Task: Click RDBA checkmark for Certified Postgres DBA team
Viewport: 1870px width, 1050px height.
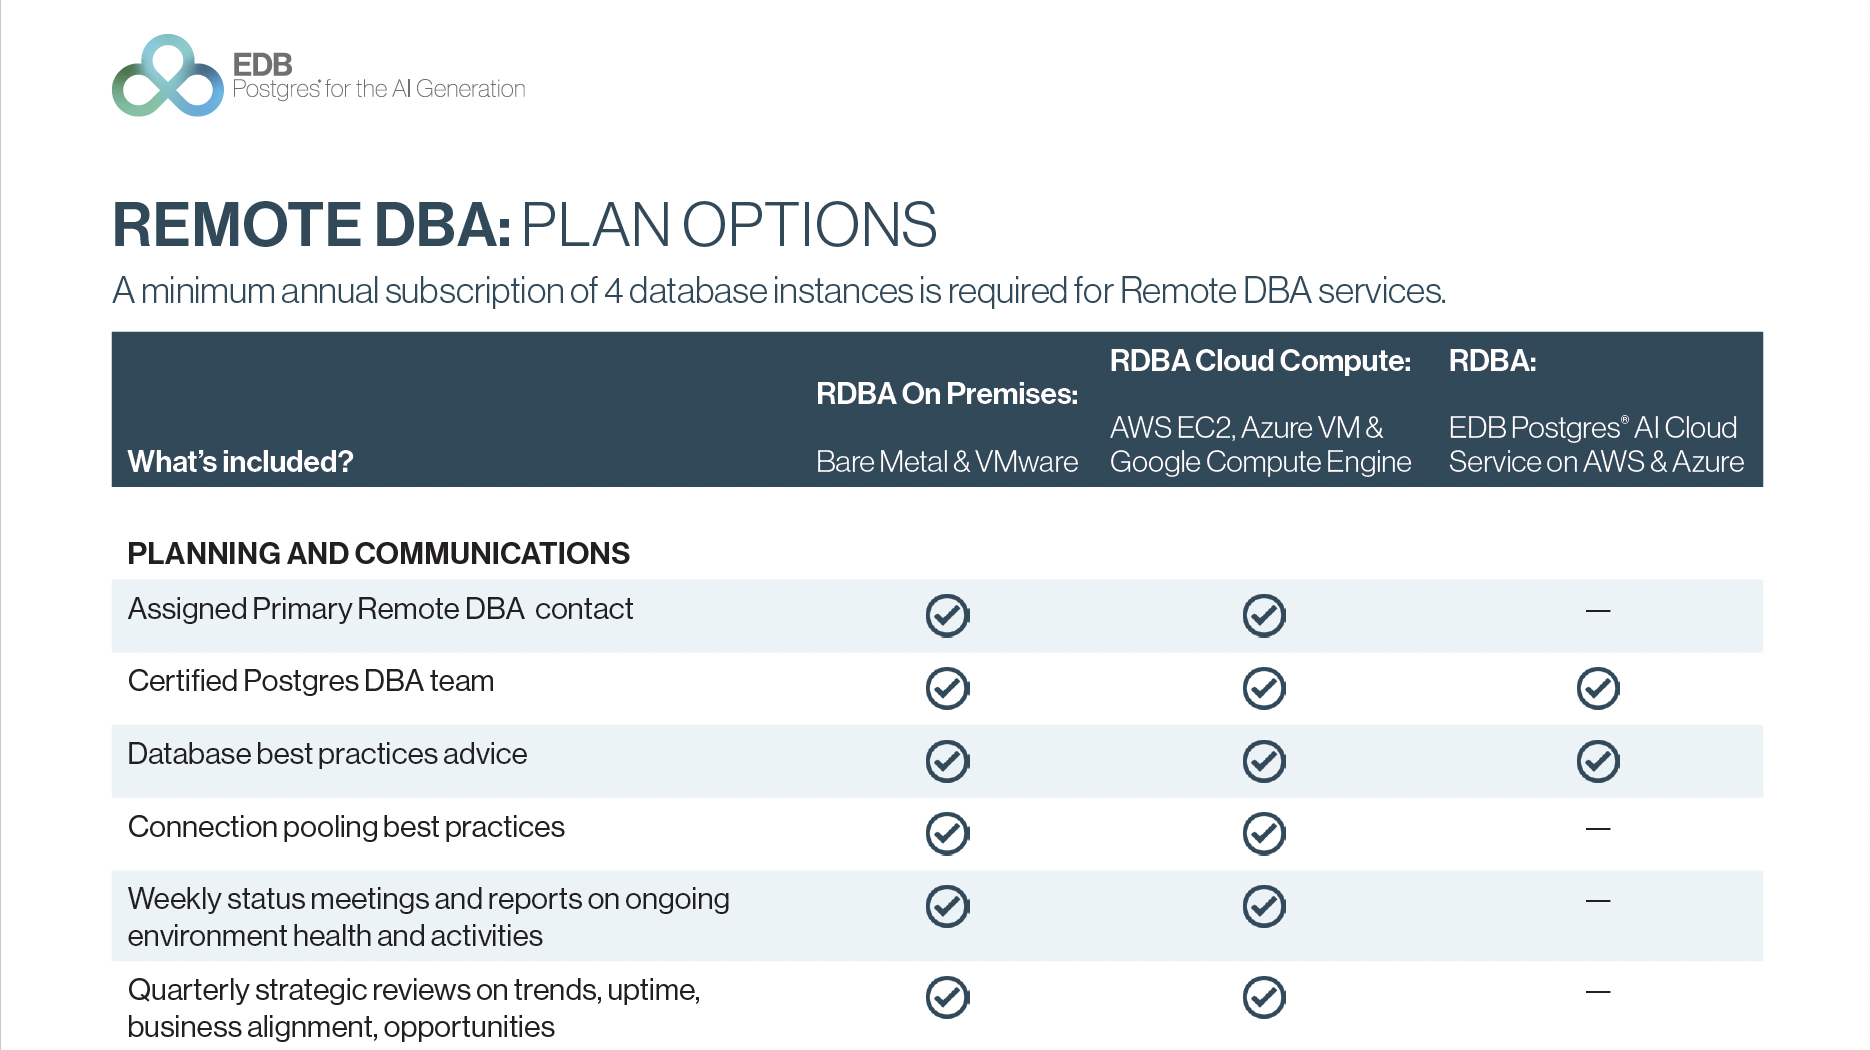Action: pos(1598,688)
